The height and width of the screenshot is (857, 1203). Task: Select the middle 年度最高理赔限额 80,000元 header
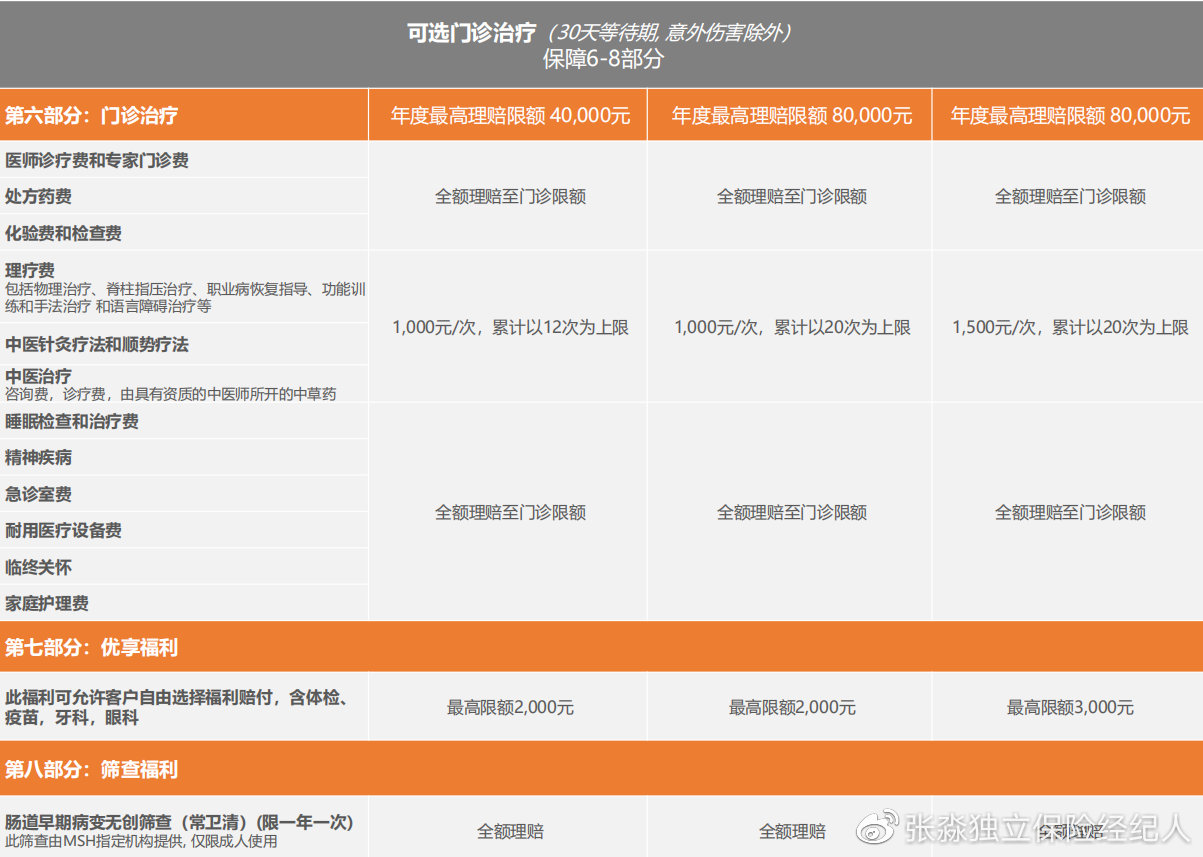pyautogui.click(x=789, y=114)
